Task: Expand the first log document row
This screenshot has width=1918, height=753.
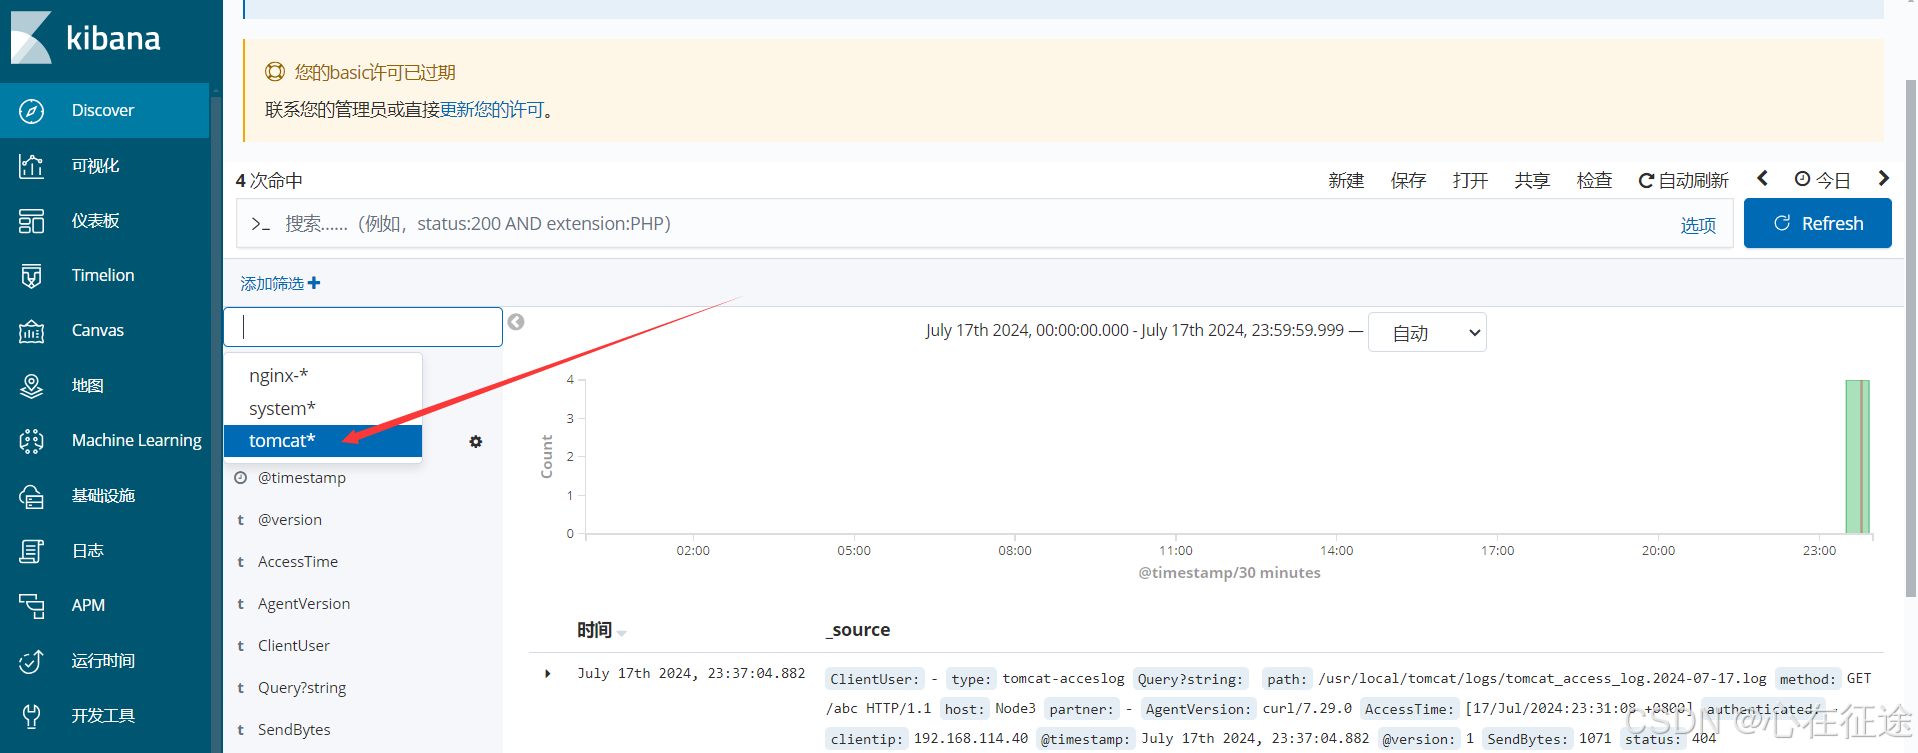Action: click(x=548, y=673)
